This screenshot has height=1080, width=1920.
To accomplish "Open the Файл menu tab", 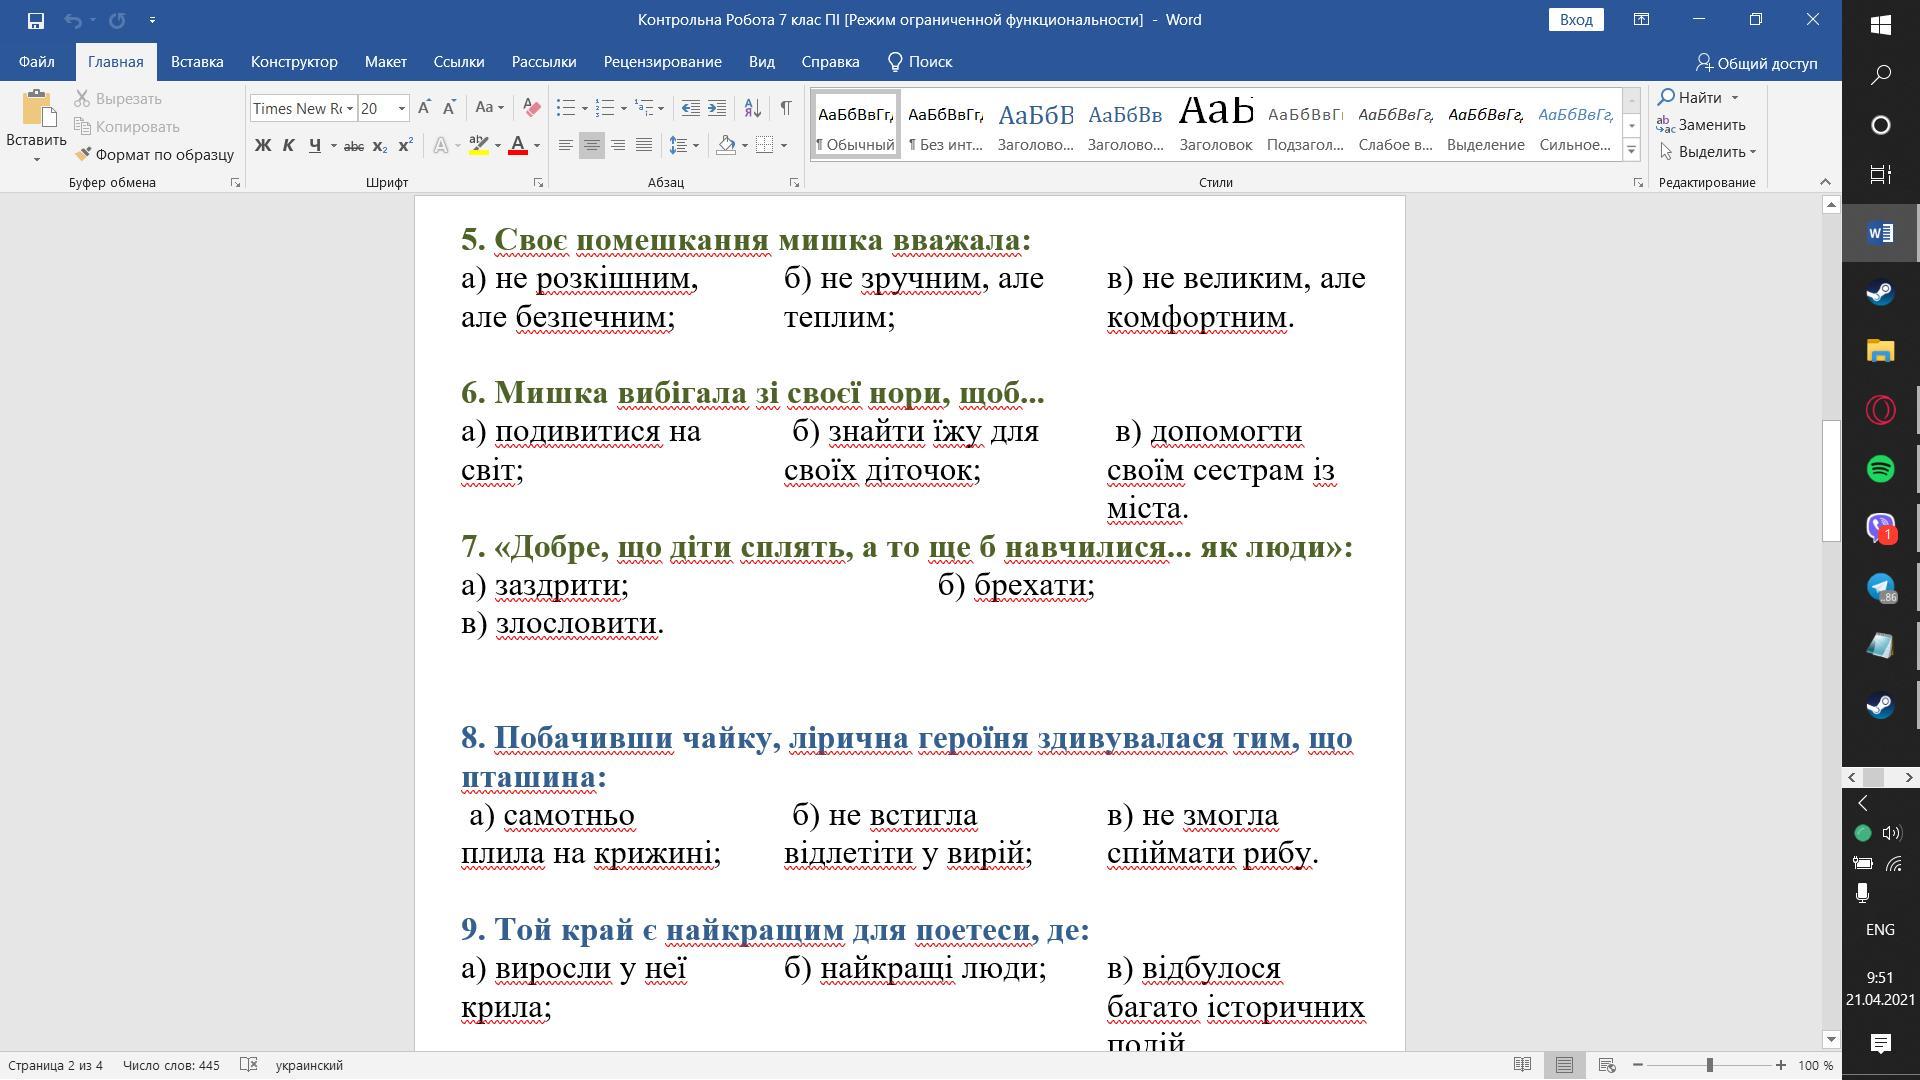I will [37, 62].
